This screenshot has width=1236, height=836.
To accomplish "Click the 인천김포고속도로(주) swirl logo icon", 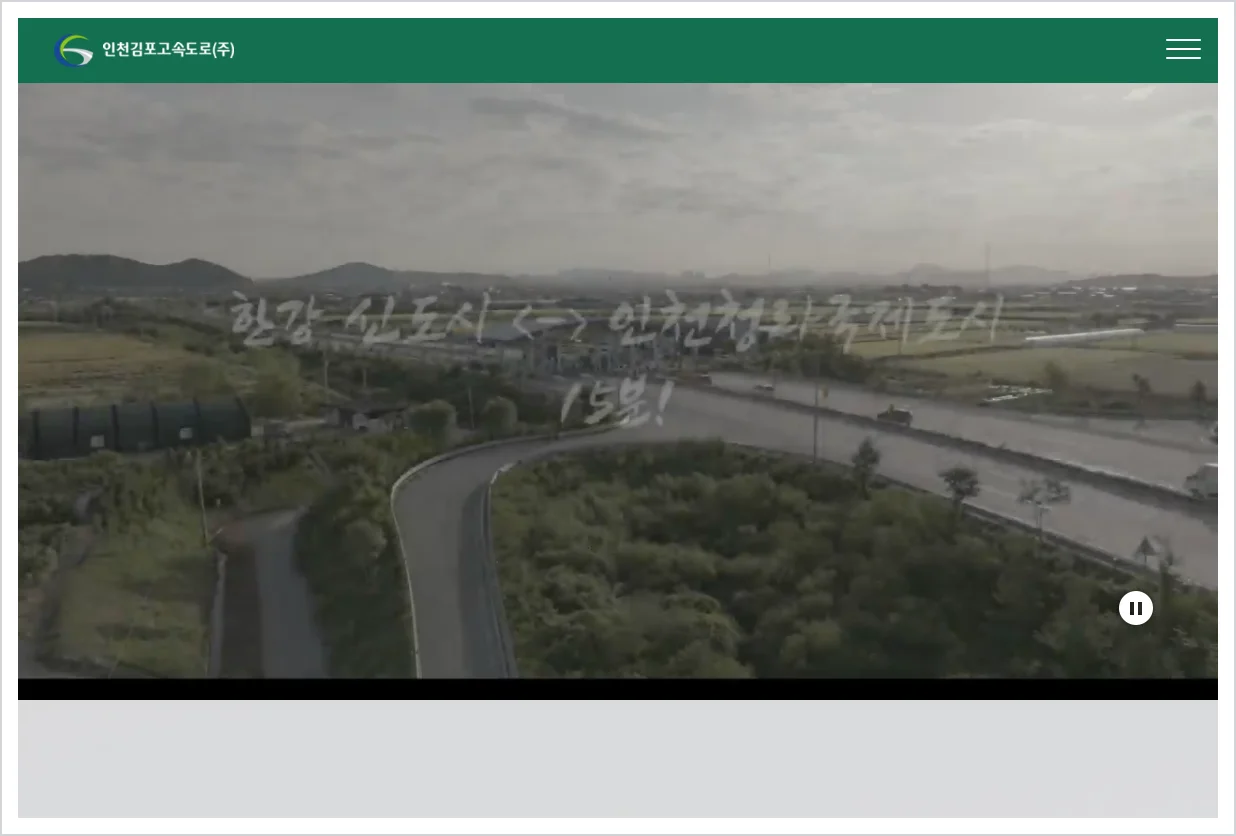I will coord(73,50).
